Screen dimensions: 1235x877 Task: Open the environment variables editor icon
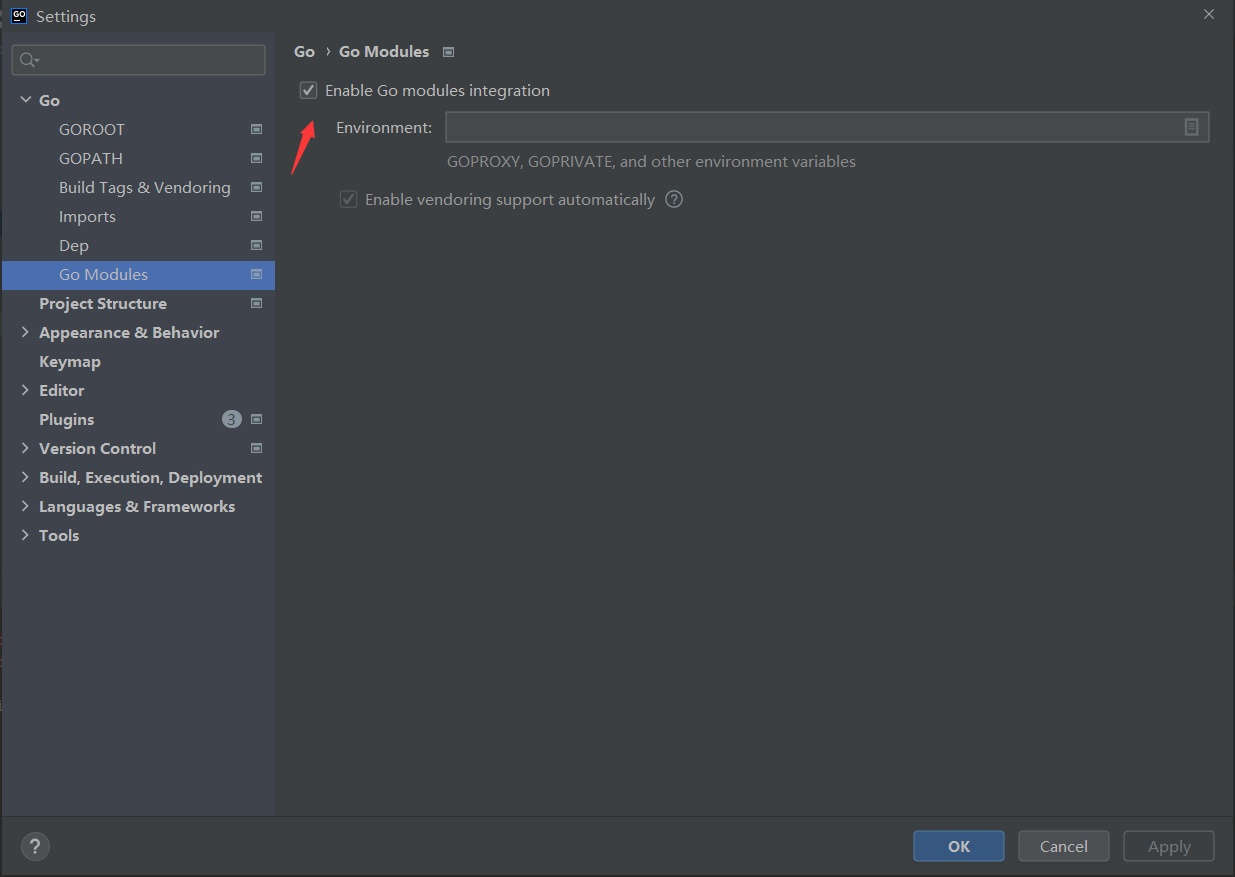[1191, 127]
